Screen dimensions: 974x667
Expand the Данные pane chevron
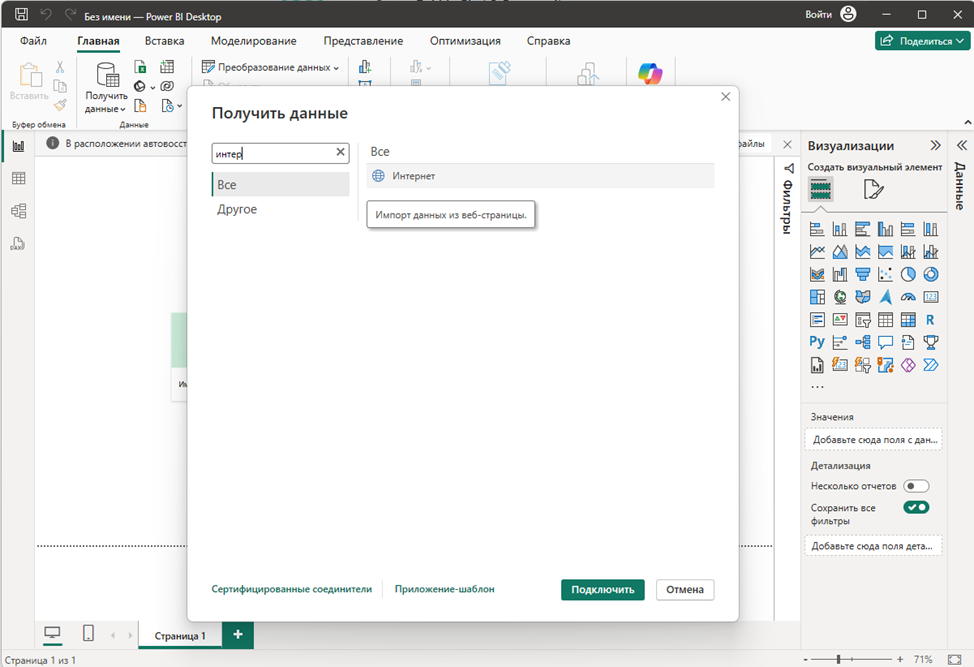point(962,145)
